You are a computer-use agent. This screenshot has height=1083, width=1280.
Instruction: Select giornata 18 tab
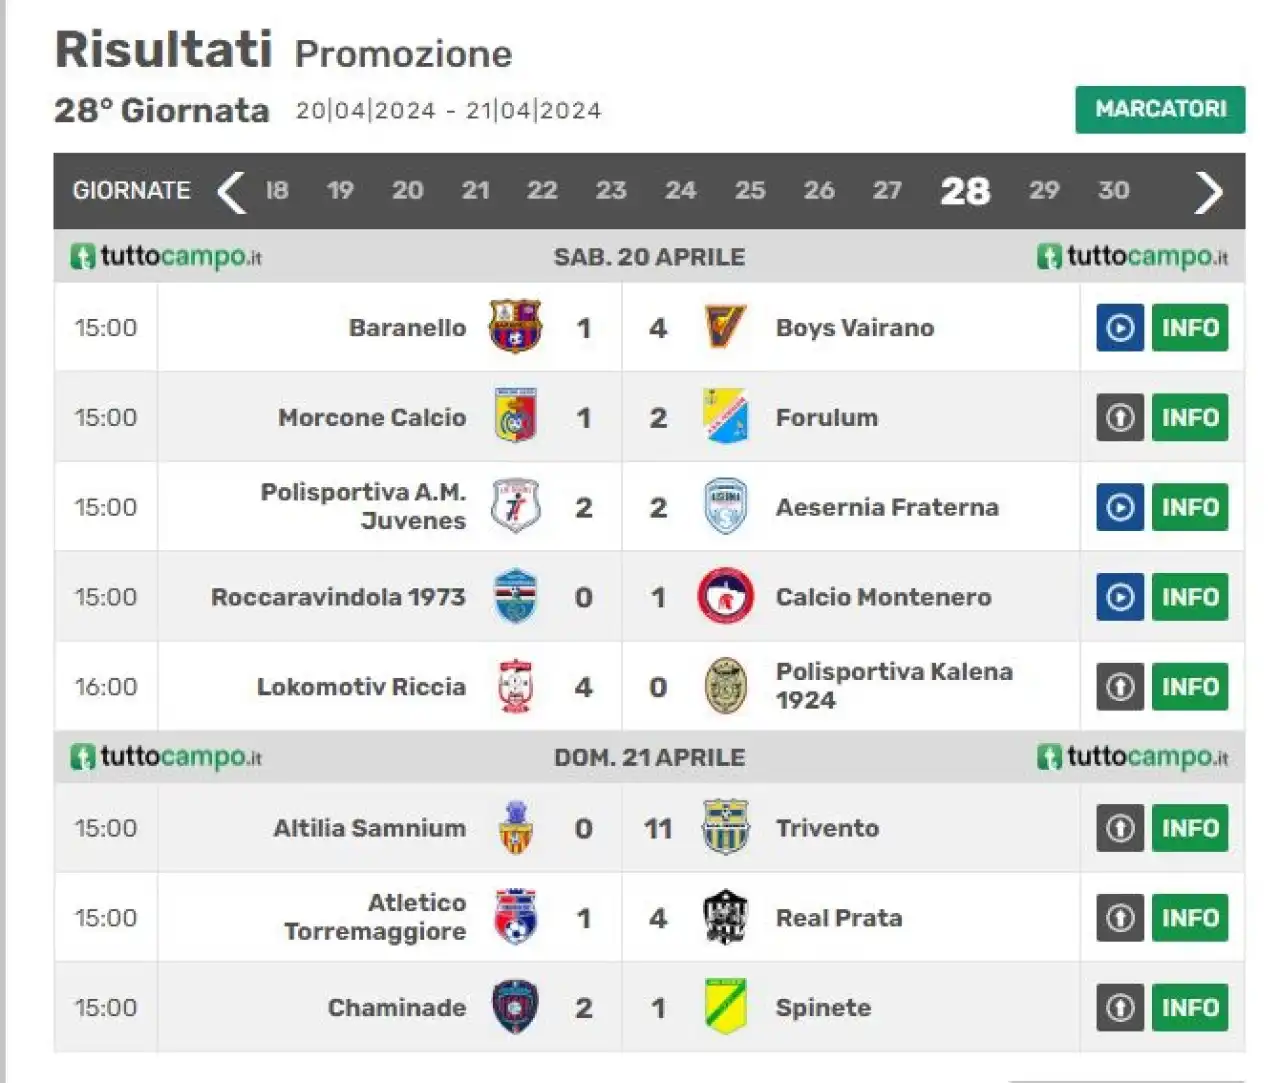(277, 190)
